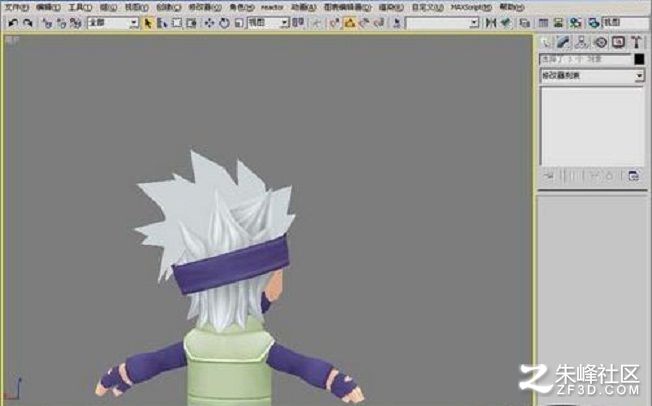
Task: Open the 动画 (Animation) menu
Action: pyautogui.click(x=303, y=7)
